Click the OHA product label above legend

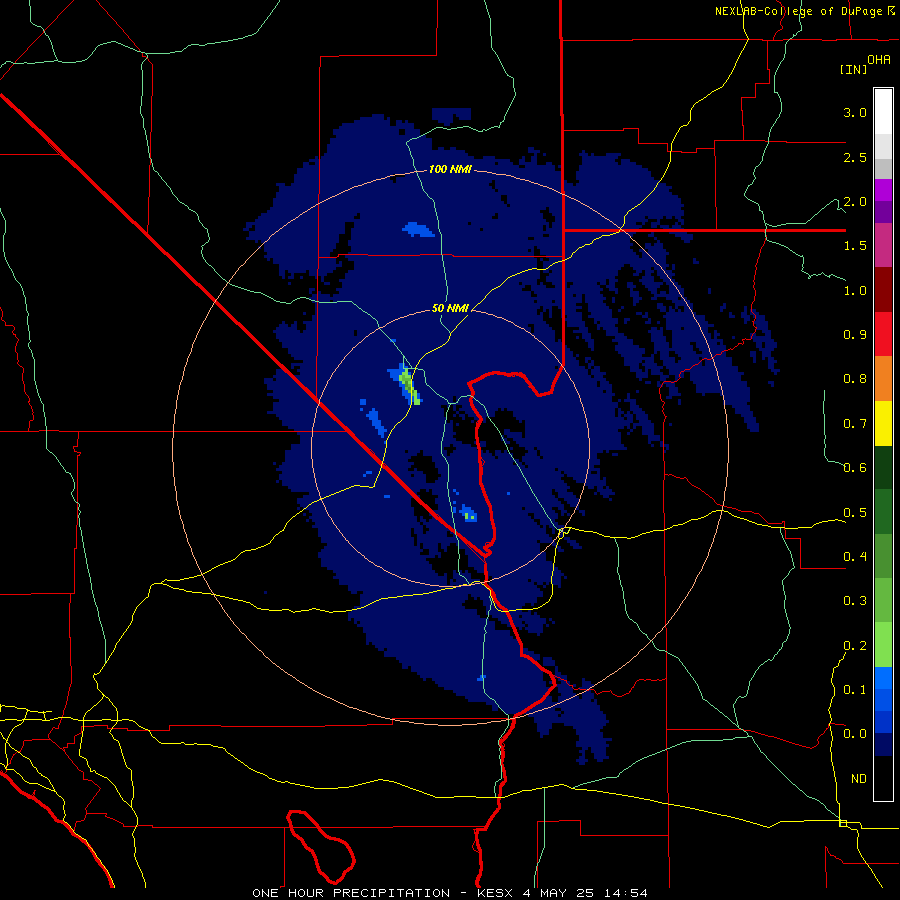click(x=879, y=59)
